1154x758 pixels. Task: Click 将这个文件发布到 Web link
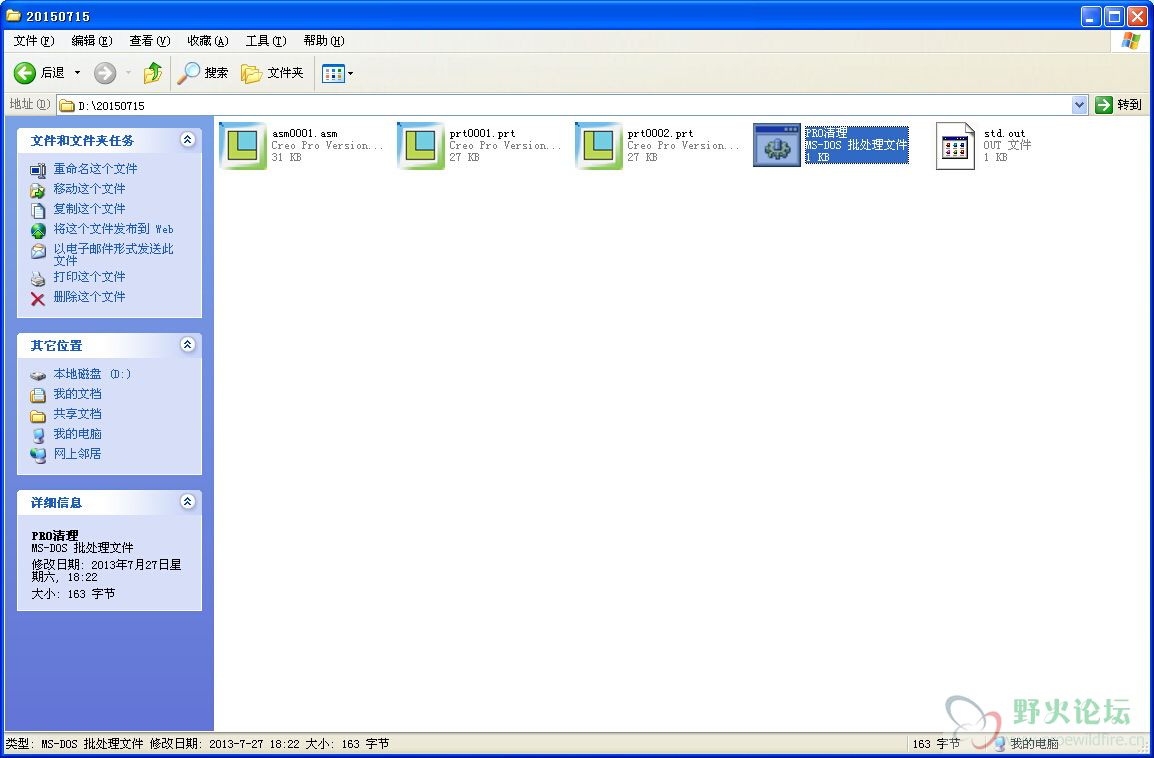click(x=113, y=229)
